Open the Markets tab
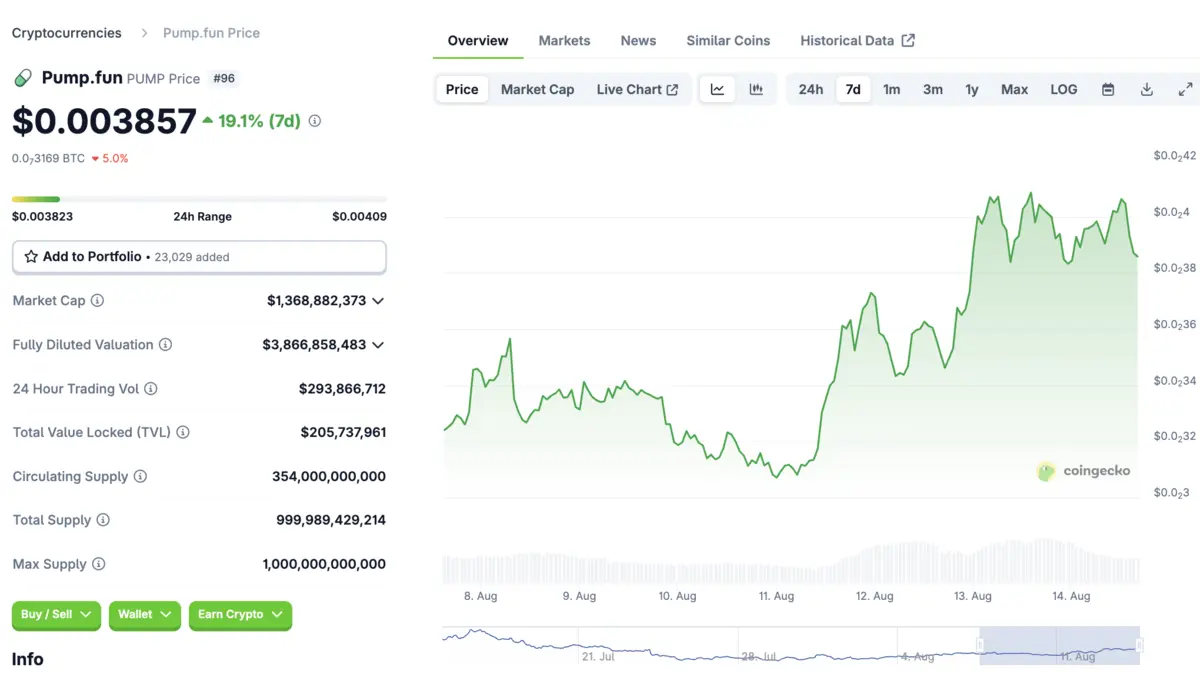The height and width of the screenshot is (674, 1200). [564, 41]
